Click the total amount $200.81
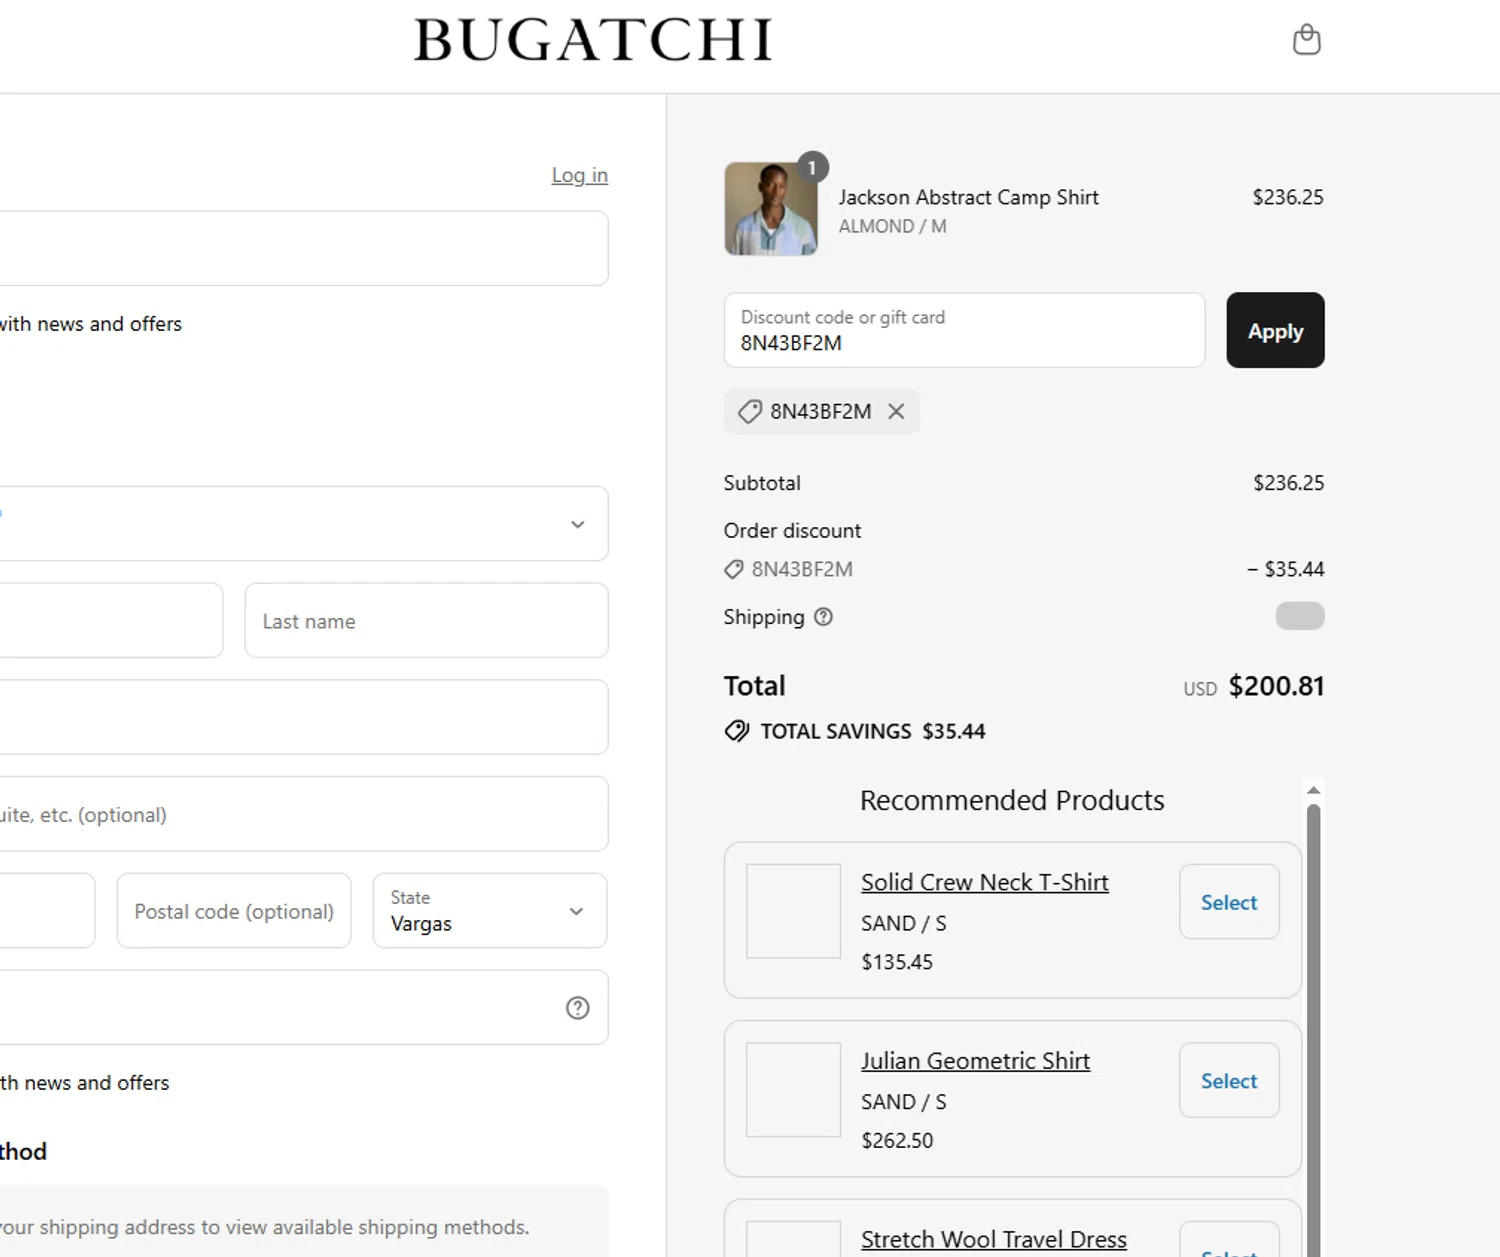Viewport: 1500px width, 1257px height. pyautogui.click(x=1276, y=686)
